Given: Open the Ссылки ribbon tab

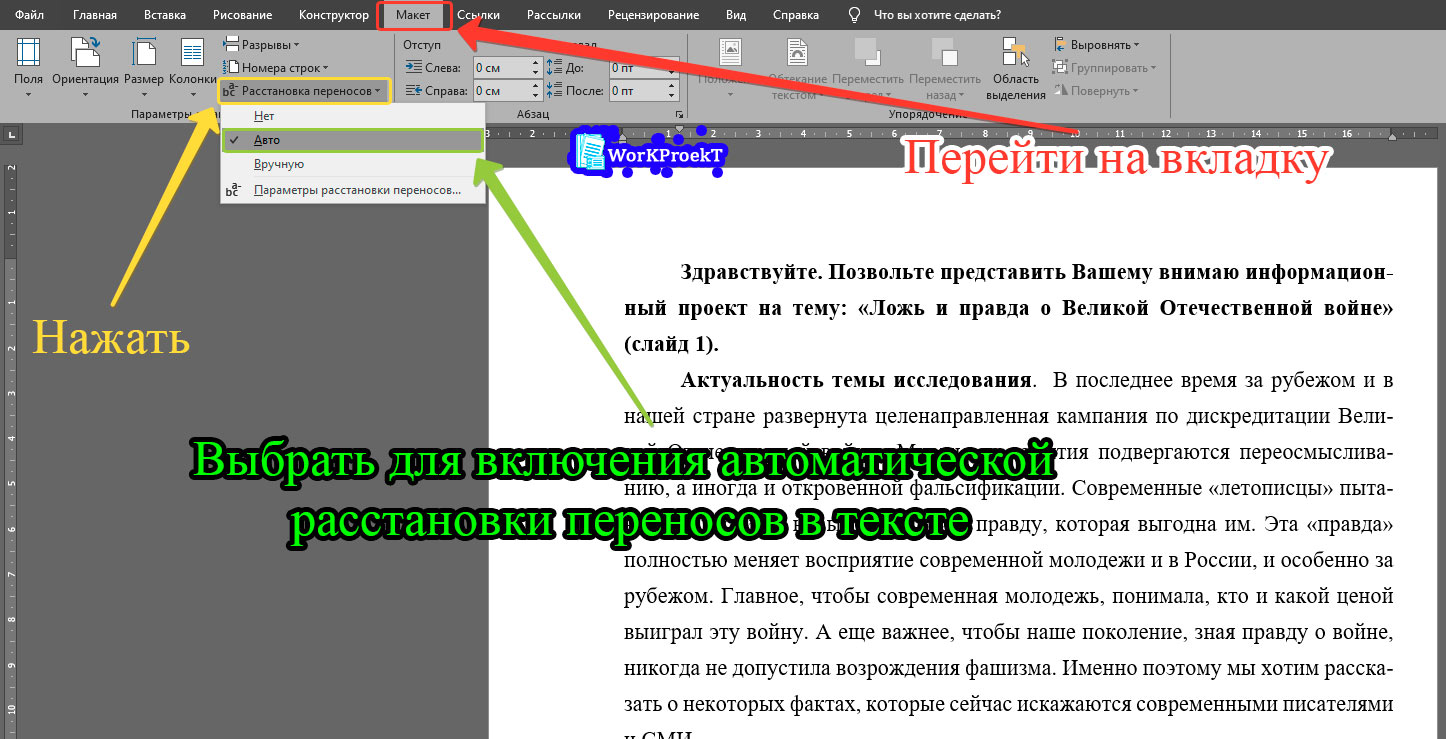Looking at the screenshot, I should [x=478, y=14].
